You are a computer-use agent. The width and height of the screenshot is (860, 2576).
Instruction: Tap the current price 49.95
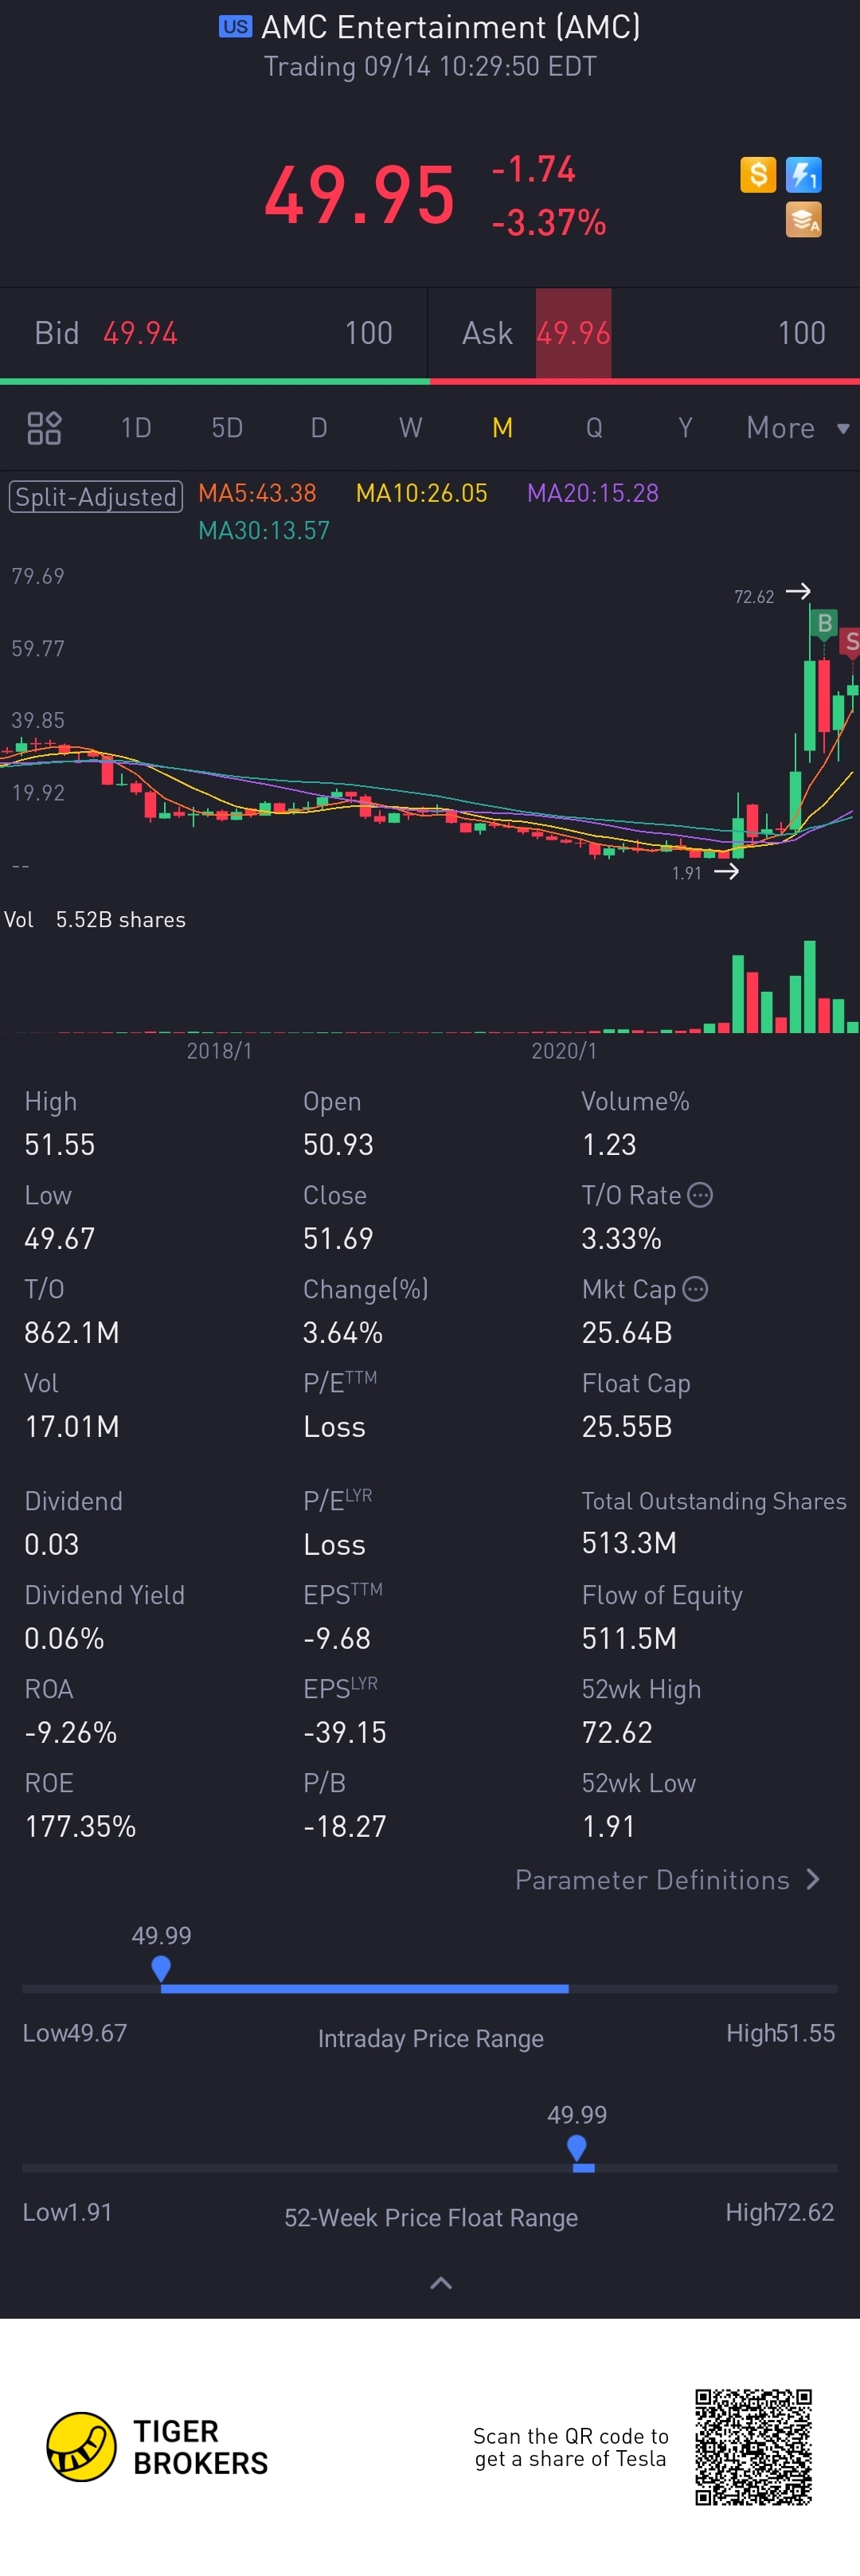(x=359, y=195)
